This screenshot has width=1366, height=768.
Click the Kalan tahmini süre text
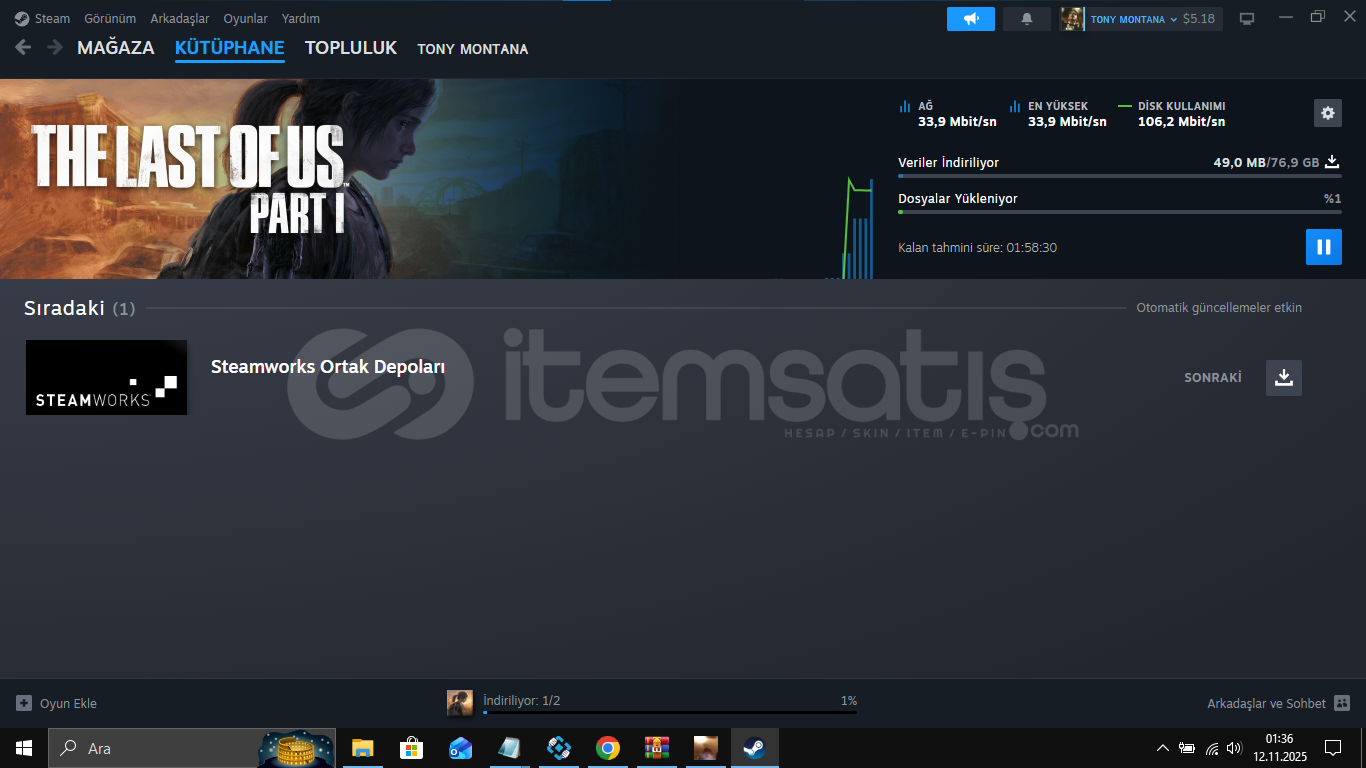[977, 248]
